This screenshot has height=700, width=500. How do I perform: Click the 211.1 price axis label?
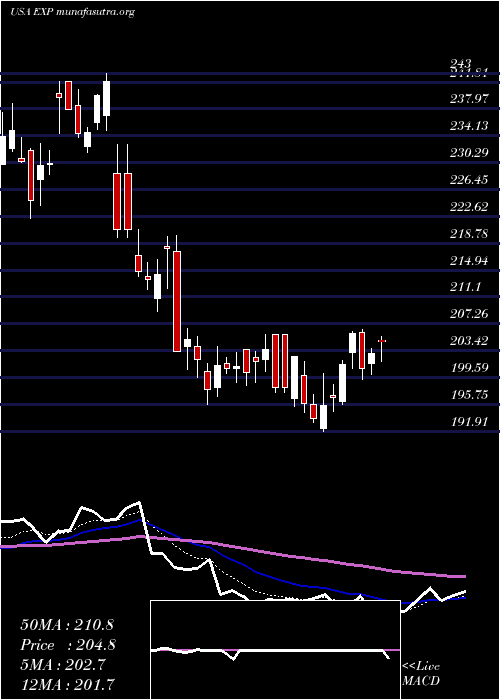(466, 287)
